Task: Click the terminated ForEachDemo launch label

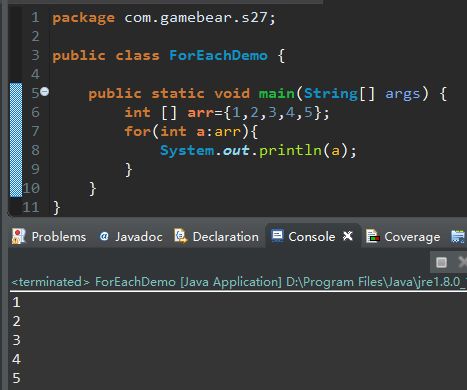Action: [x=238, y=282]
